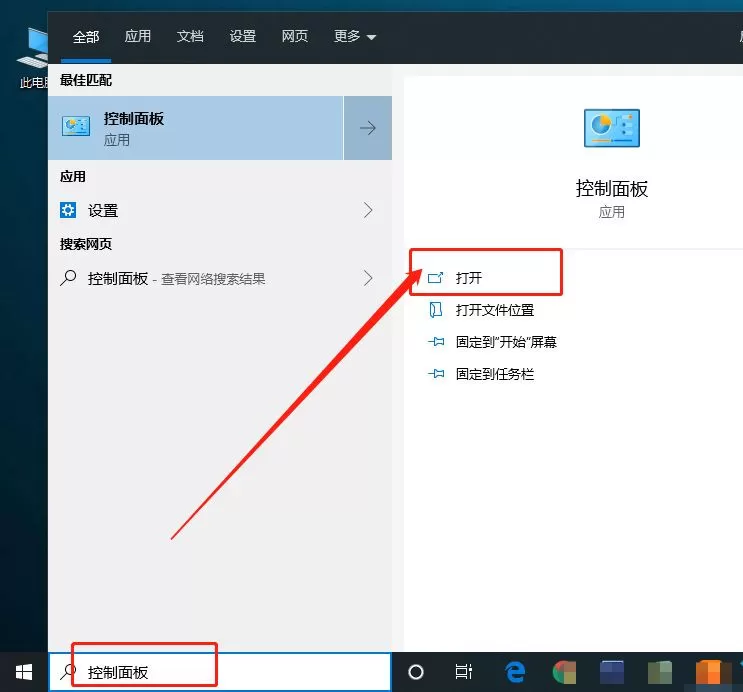Click the 打开 open icon in preview pane
The image size is (743, 692).
tap(435, 278)
